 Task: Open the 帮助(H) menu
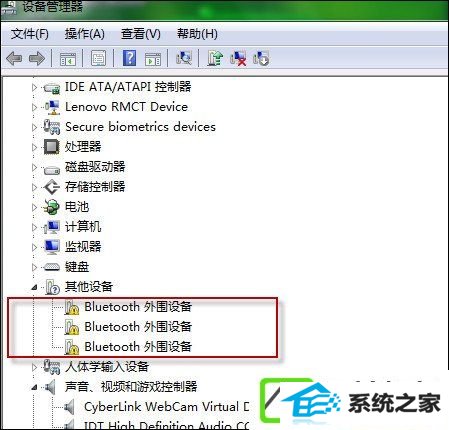[197, 34]
